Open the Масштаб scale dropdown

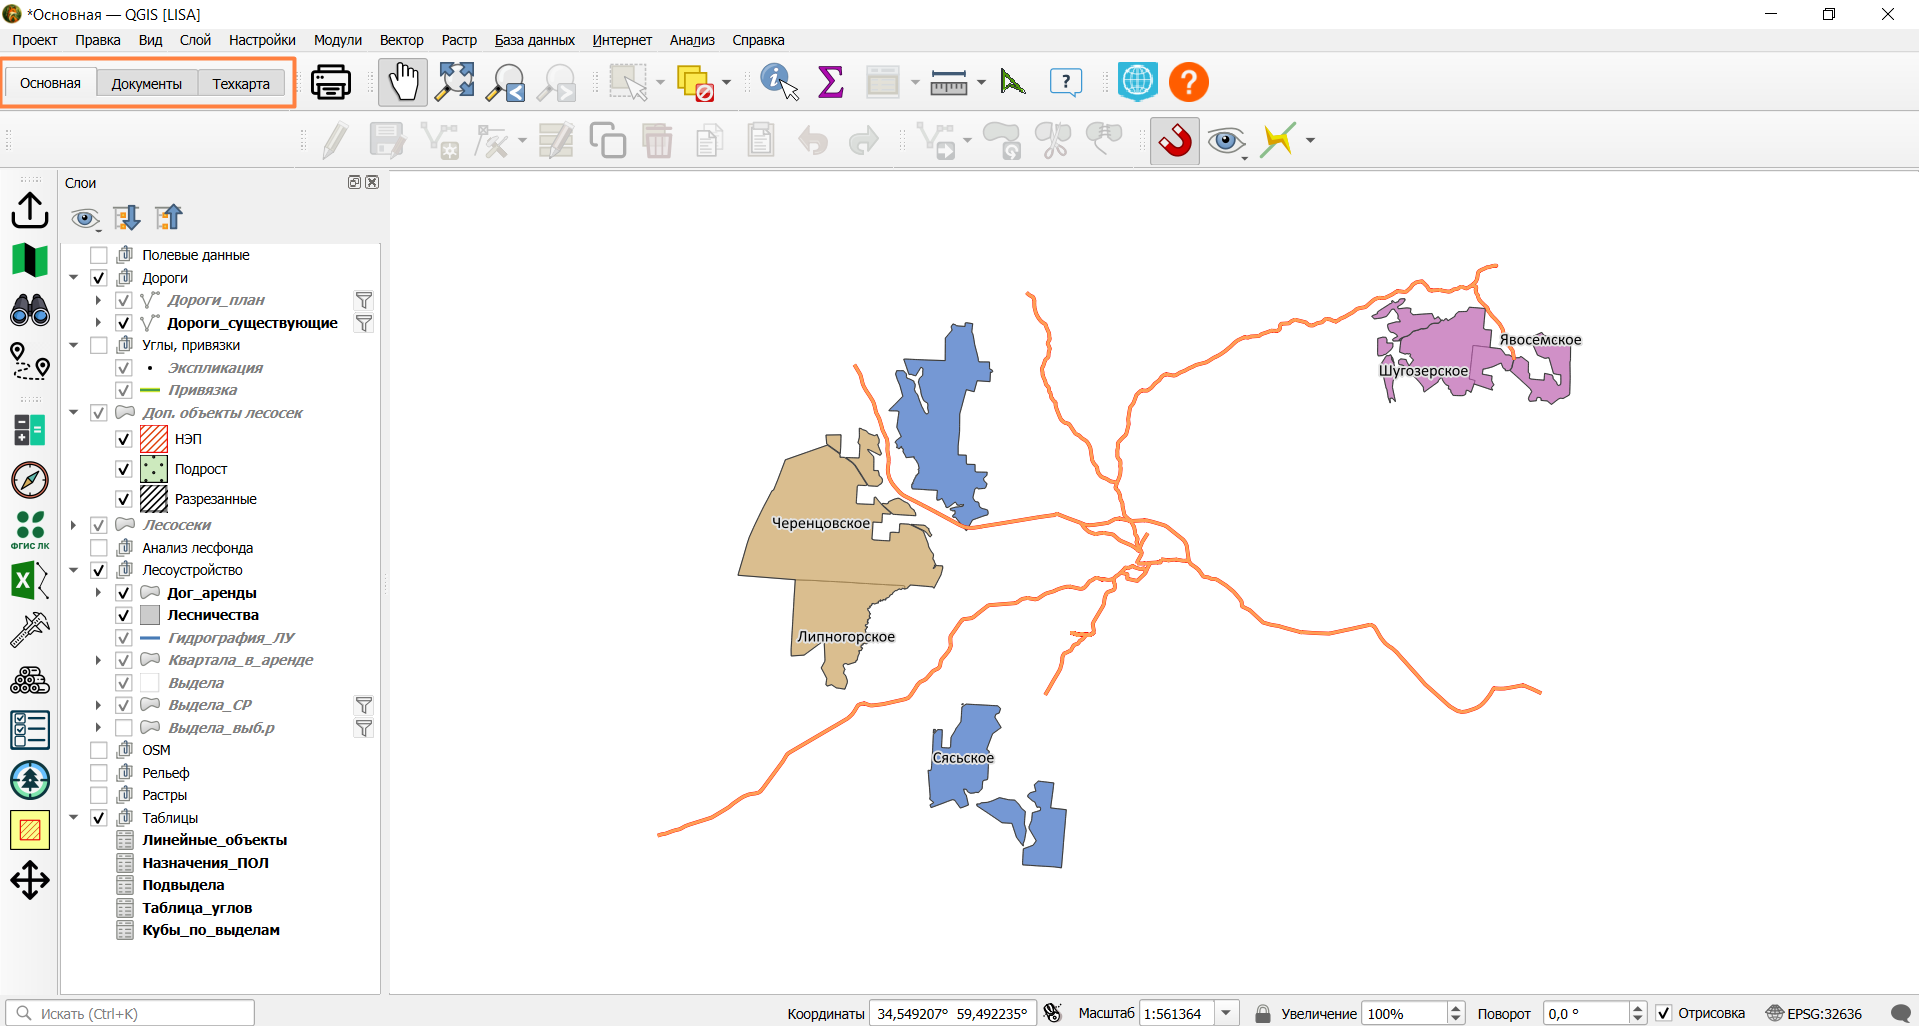1227,1013
